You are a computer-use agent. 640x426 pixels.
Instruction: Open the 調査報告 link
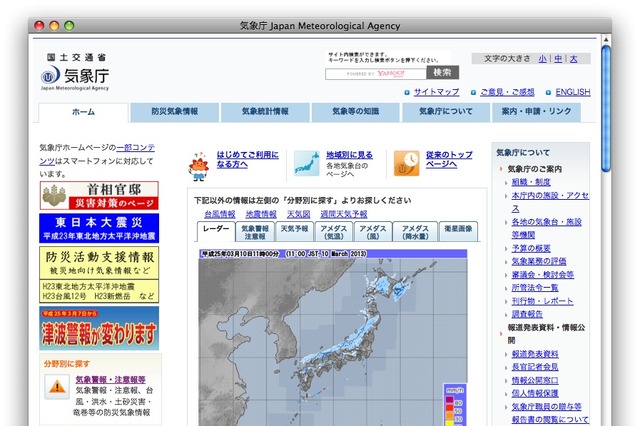pos(527,314)
